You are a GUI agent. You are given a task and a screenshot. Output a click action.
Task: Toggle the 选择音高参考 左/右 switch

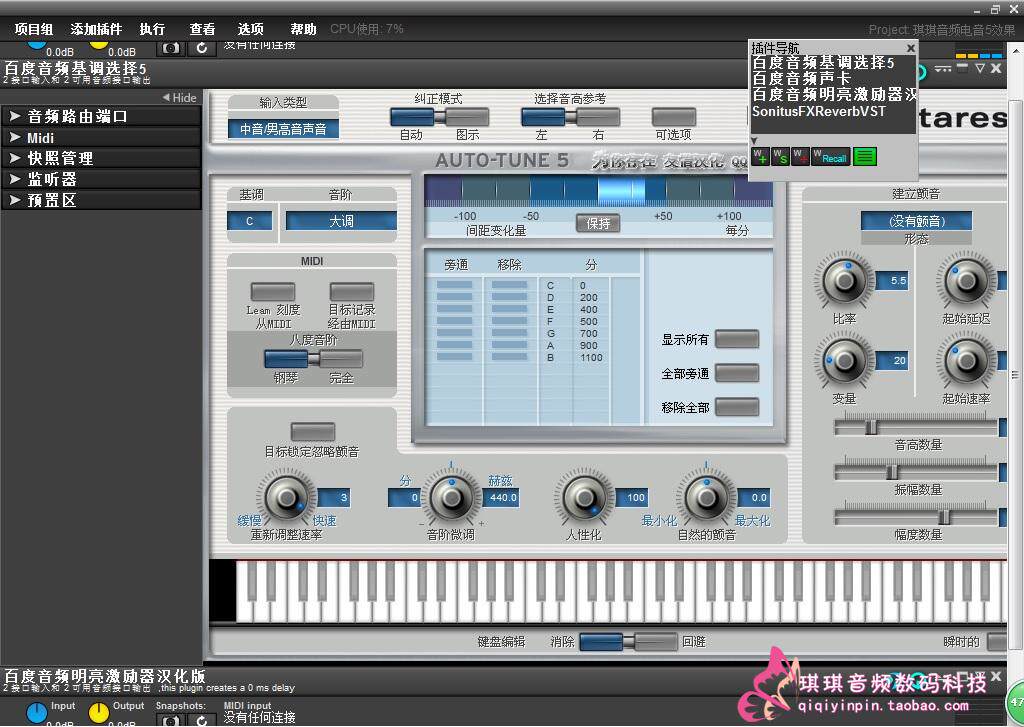tap(570, 117)
